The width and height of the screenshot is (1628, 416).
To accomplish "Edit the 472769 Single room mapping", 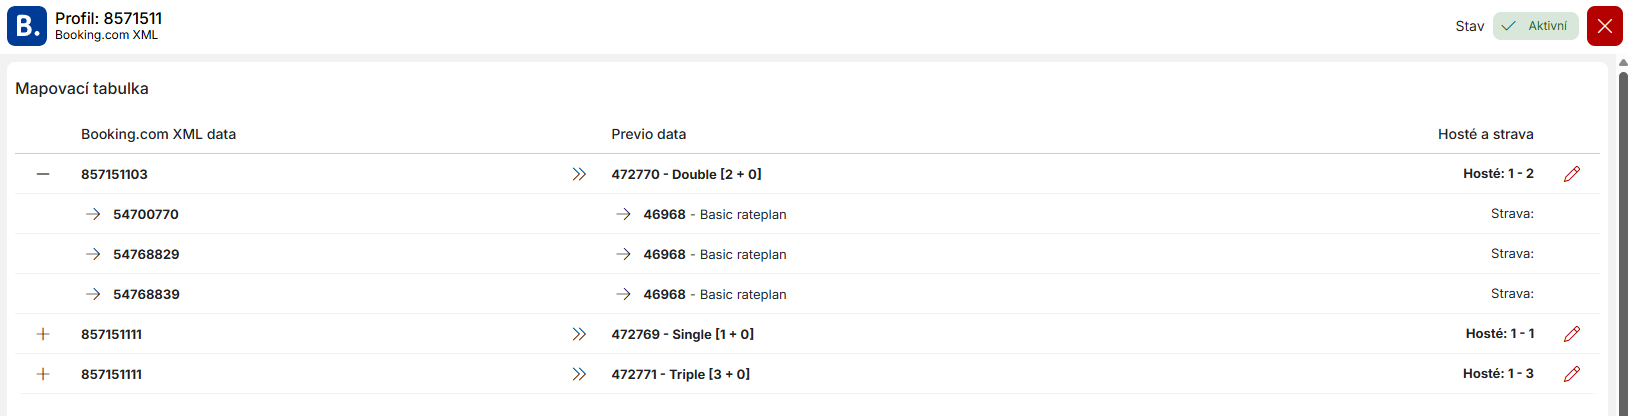I will coord(1572,334).
